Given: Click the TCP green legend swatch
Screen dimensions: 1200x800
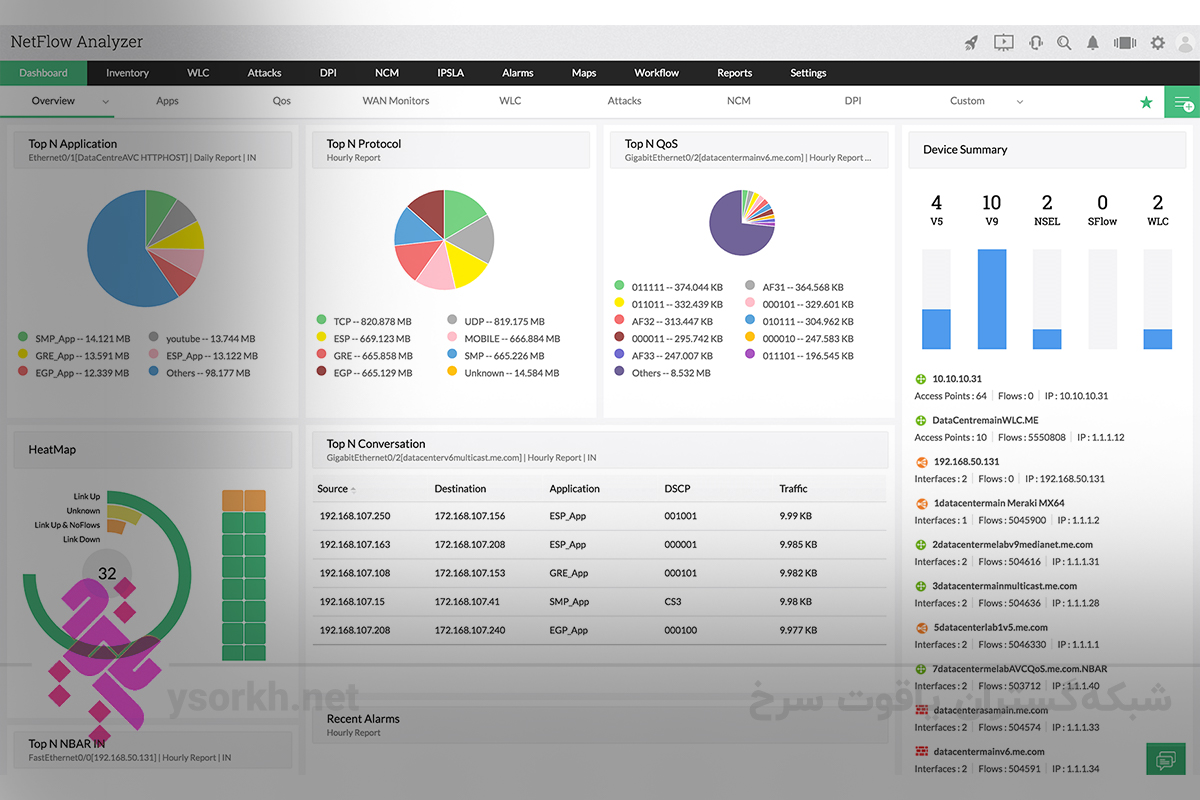Looking at the screenshot, I should point(321,320).
